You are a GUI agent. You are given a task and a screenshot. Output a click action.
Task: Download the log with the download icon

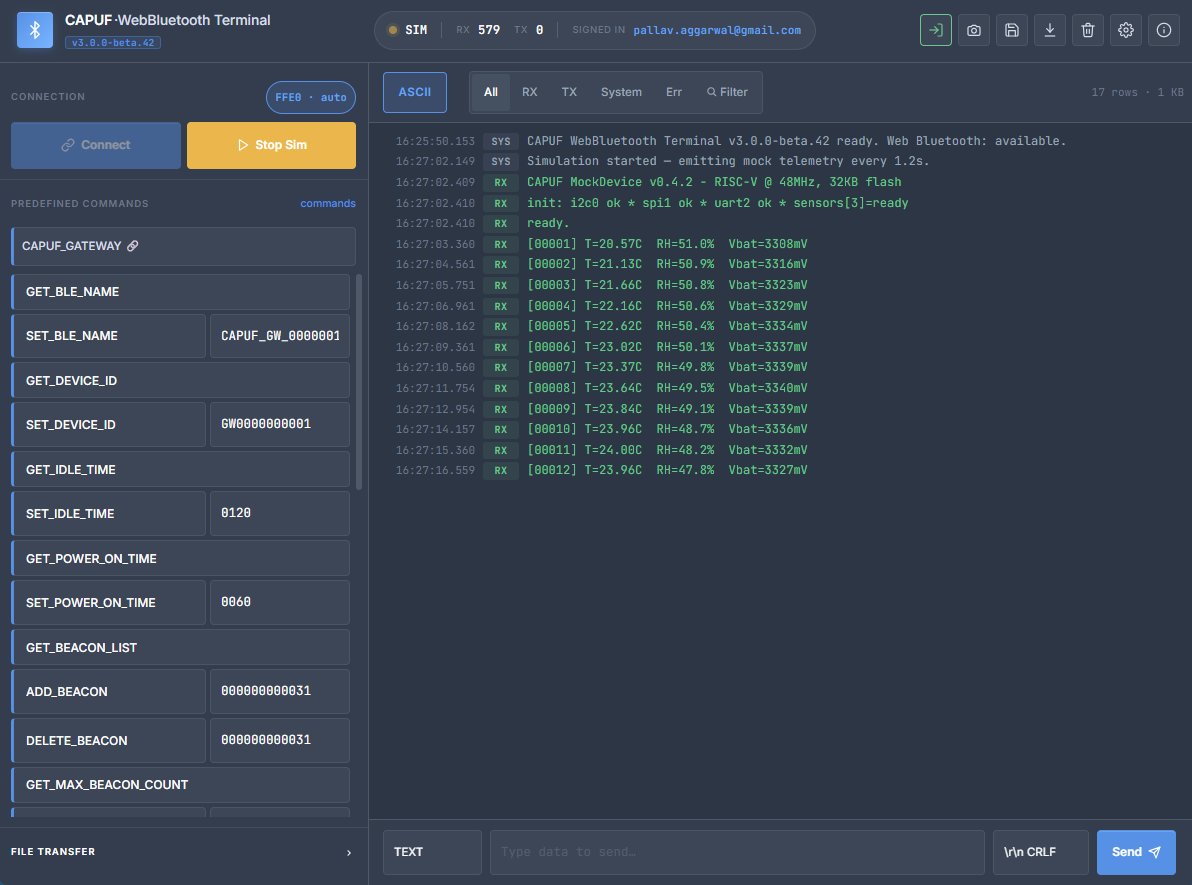pyautogui.click(x=1049, y=30)
